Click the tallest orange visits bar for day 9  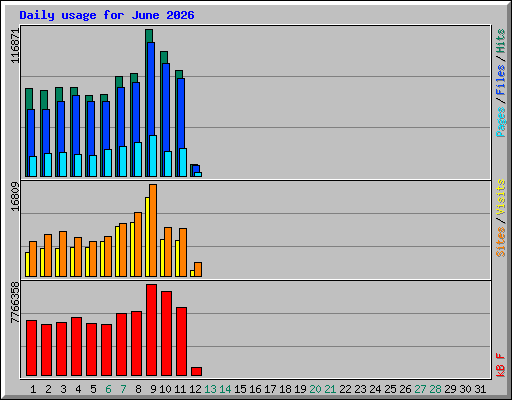pos(153,230)
